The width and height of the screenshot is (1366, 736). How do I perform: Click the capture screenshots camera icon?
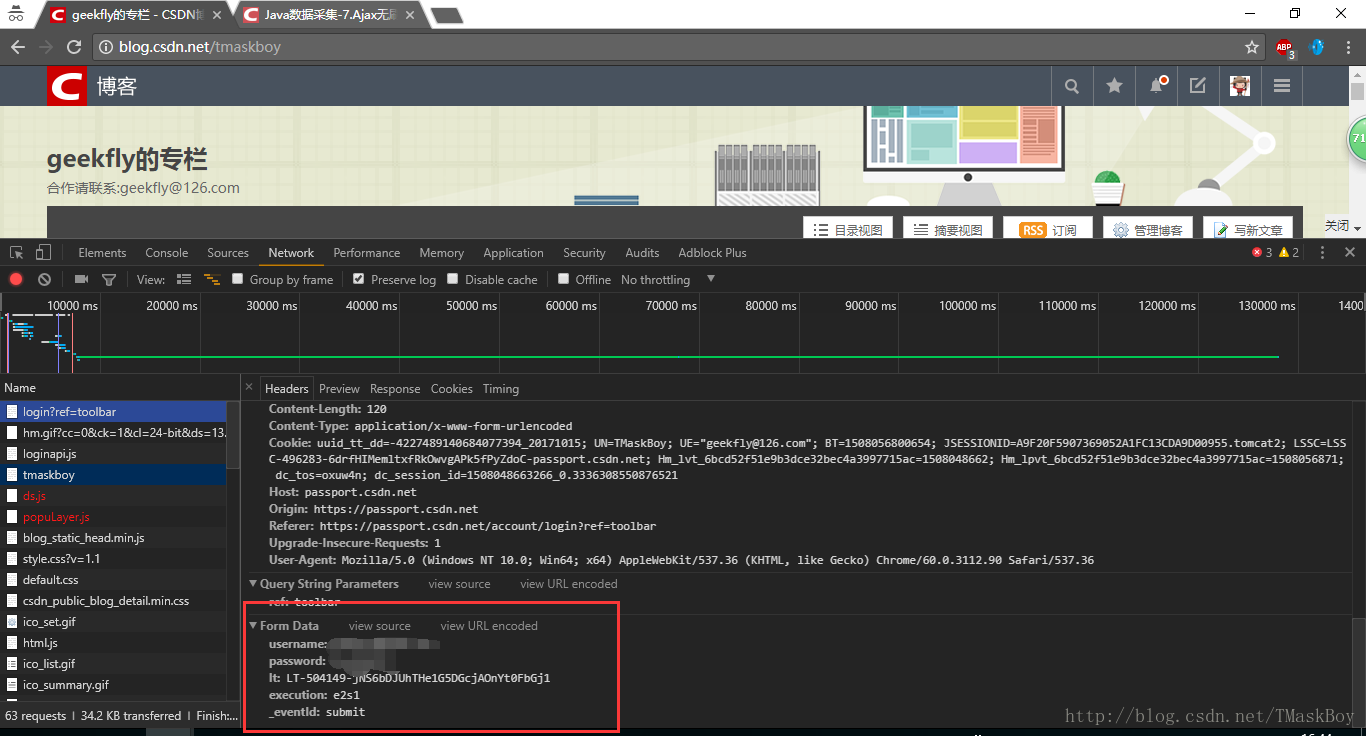pos(82,280)
